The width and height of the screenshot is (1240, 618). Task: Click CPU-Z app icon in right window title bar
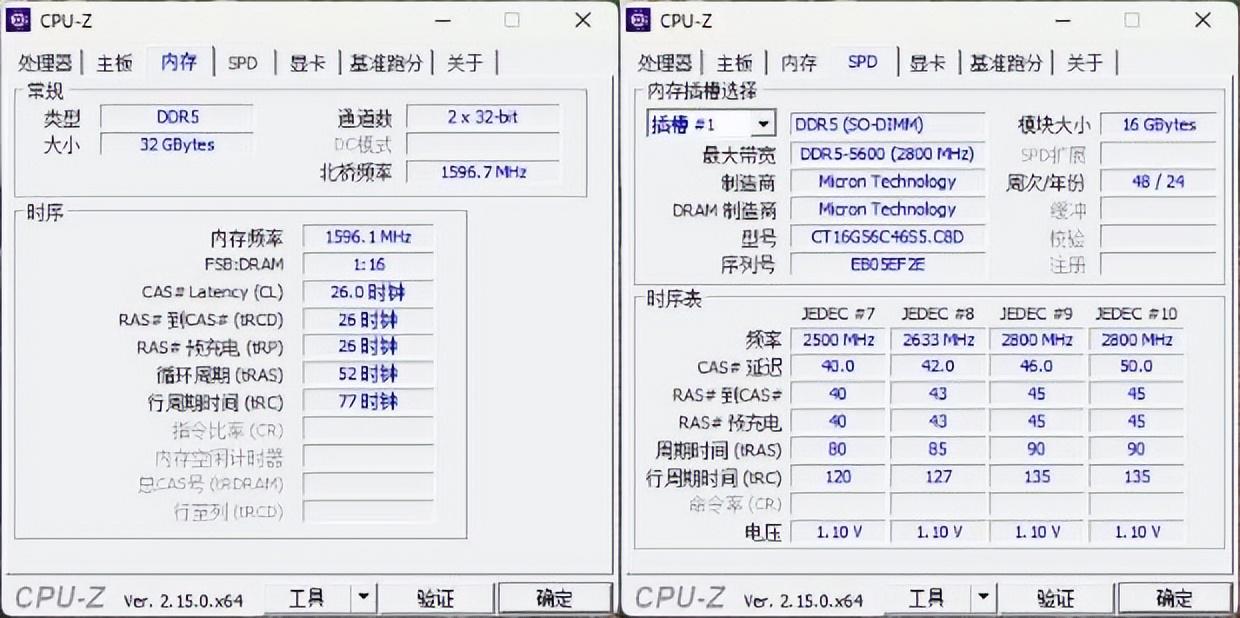[x=640, y=20]
